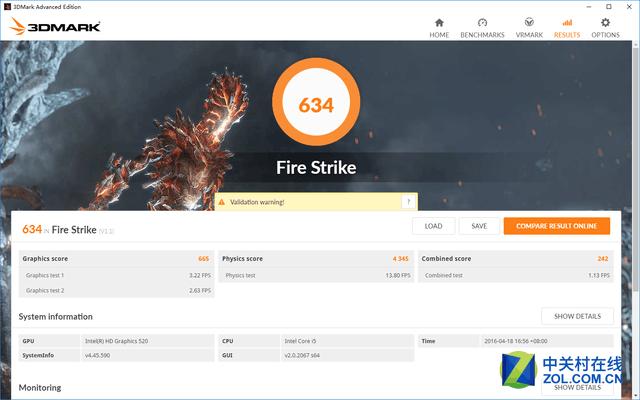
Task: Click the GPU value Intel(R) HD Graphics 520
Action: (x=117, y=341)
